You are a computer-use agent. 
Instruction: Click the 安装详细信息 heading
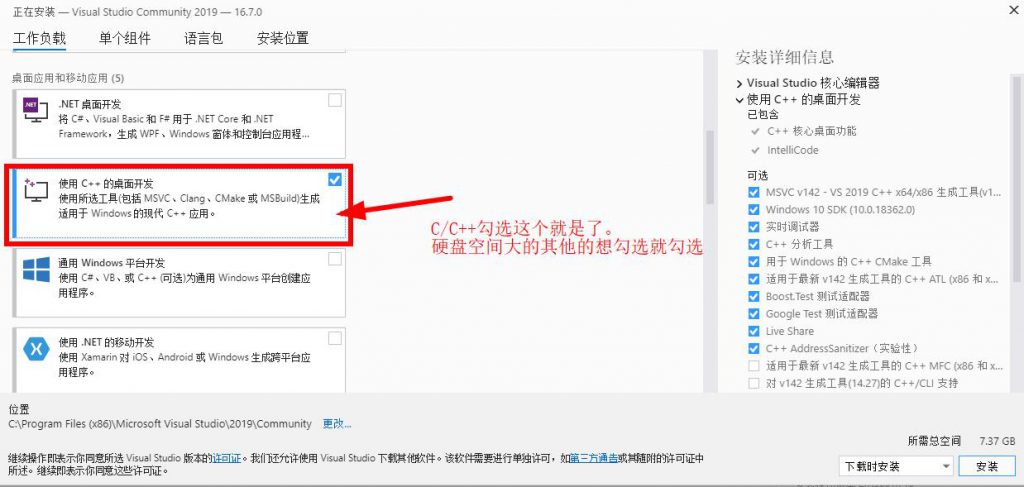coord(784,57)
